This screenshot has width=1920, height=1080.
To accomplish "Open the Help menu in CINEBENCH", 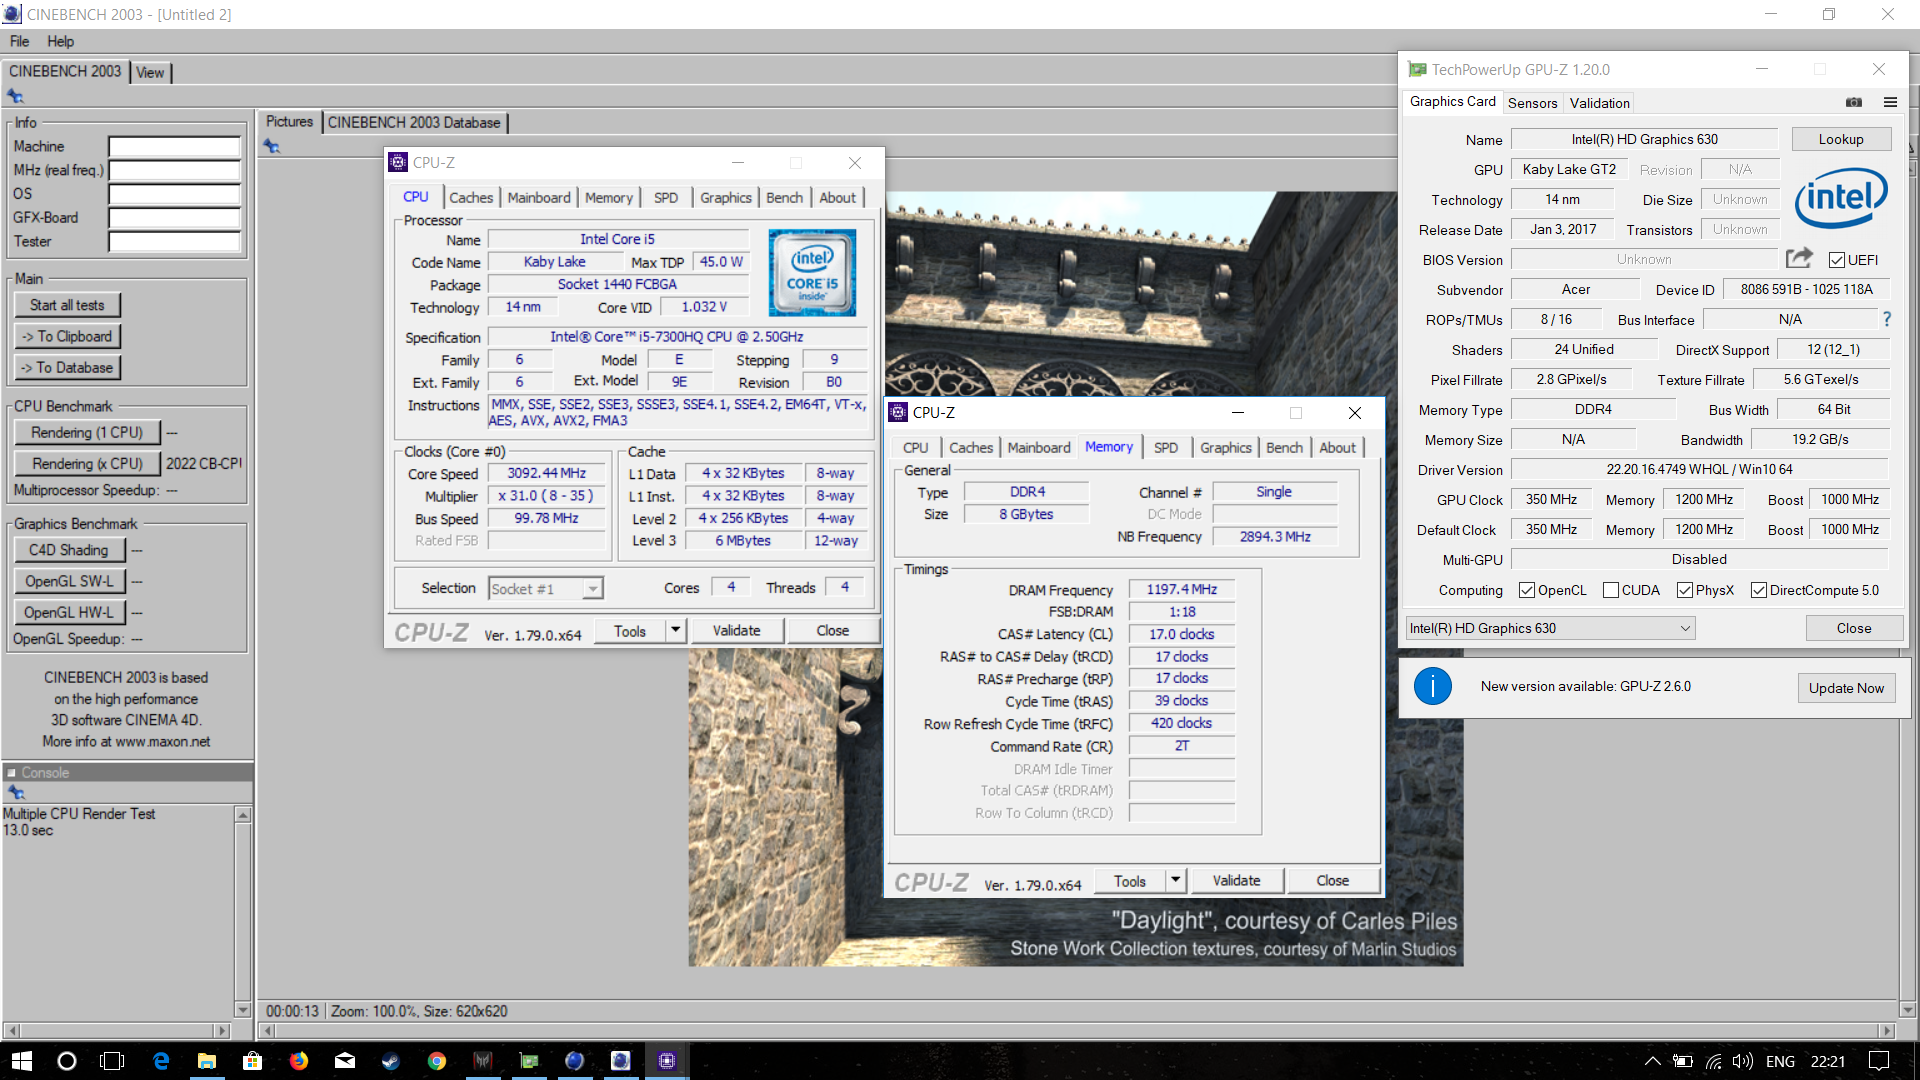I will tap(60, 41).
